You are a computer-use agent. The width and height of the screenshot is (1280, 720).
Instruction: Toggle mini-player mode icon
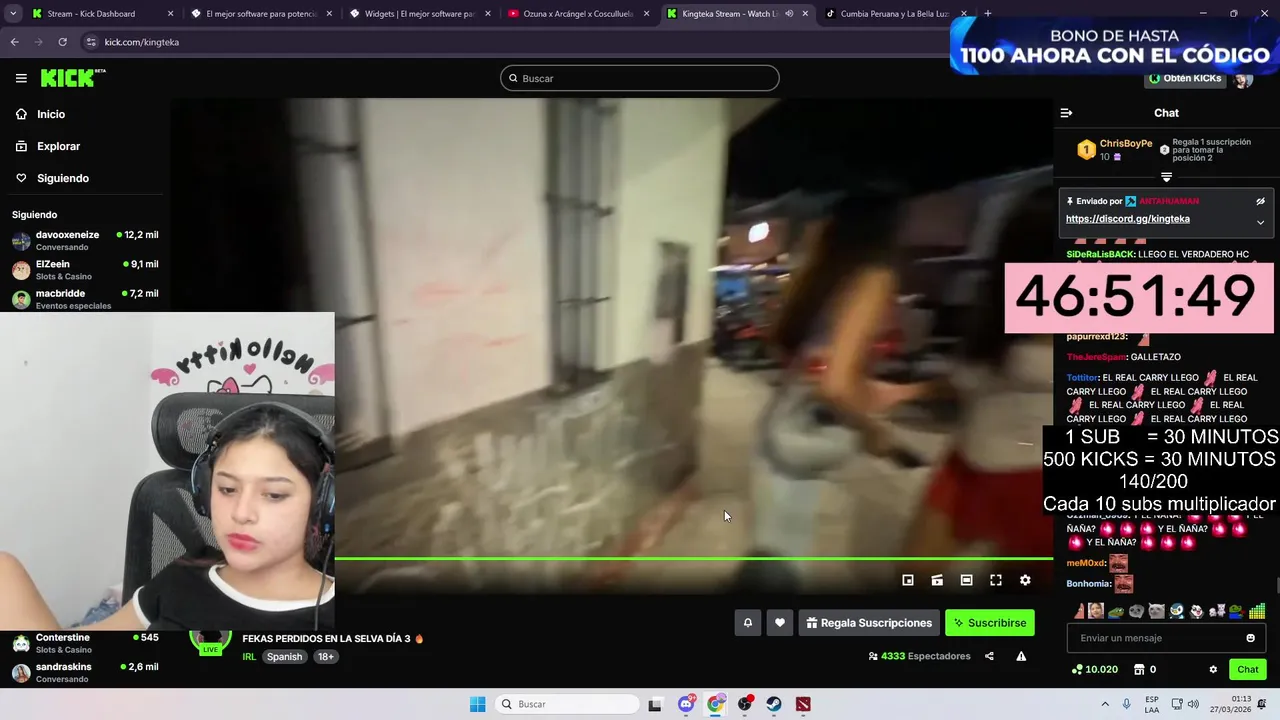(908, 580)
